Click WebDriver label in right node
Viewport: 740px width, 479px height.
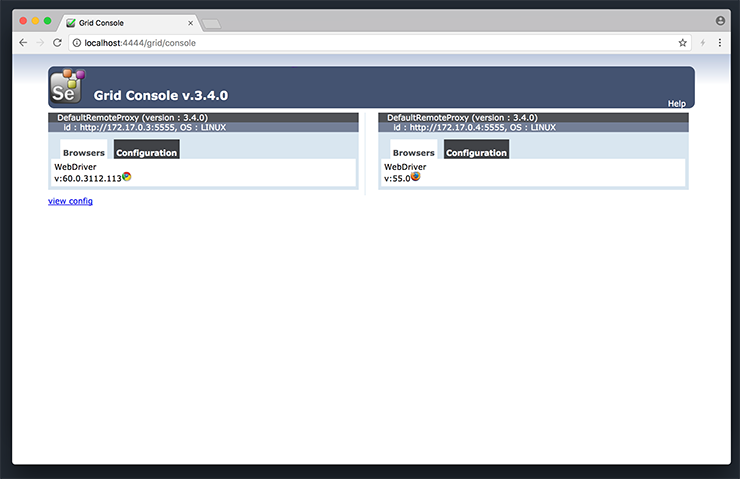[x=405, y=167]
